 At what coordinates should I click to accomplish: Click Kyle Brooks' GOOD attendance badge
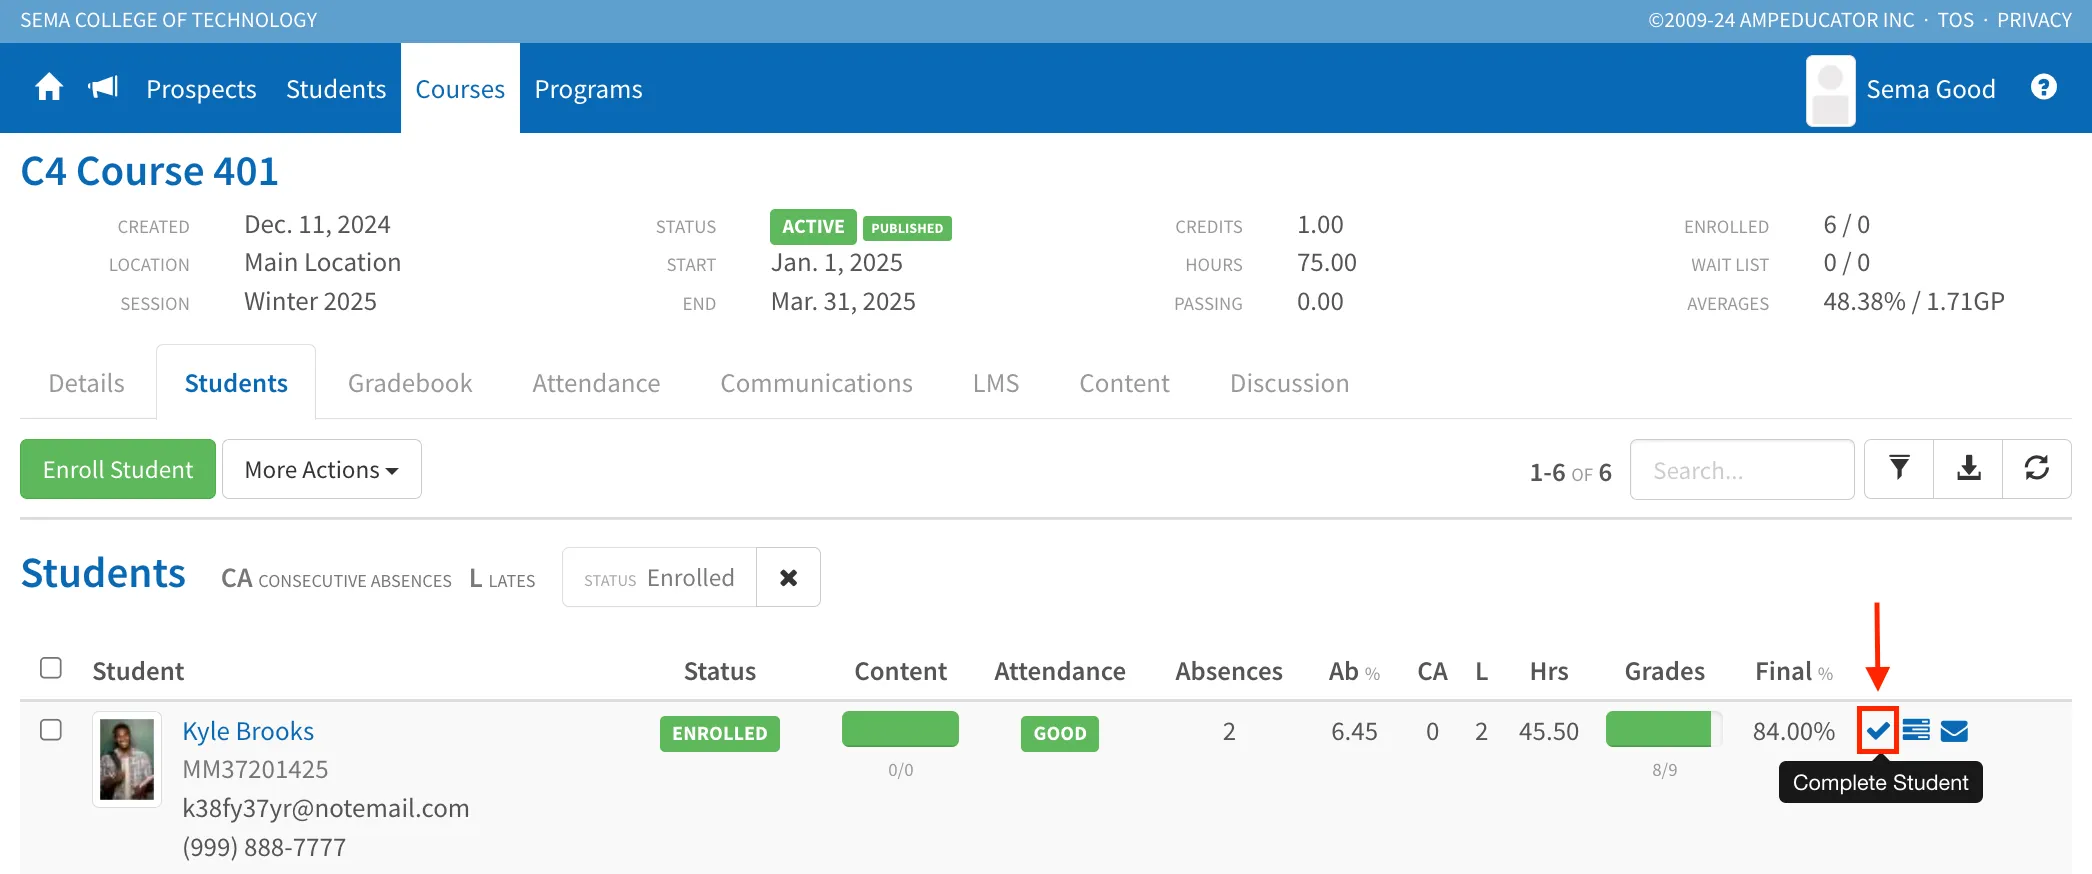click(x=1059, y=733)
